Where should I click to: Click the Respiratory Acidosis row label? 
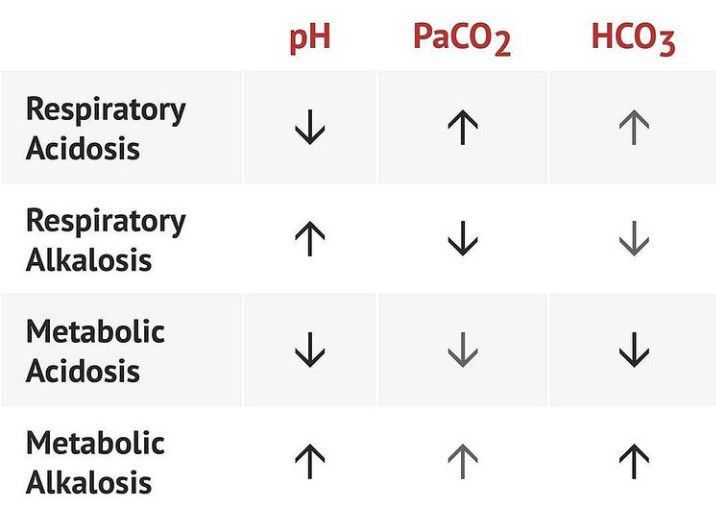pyautogui.click(x=105, y=128)
